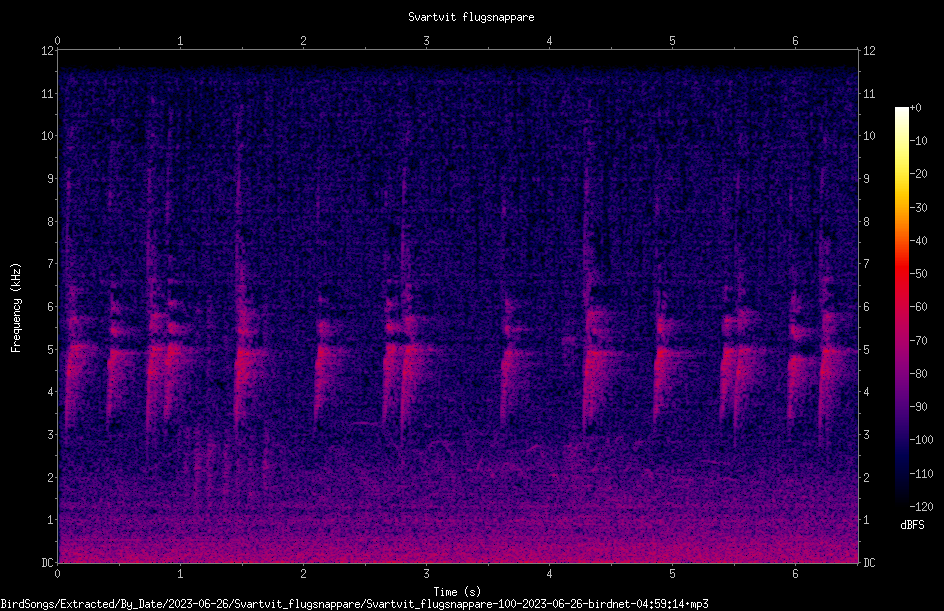Screen dimensions: 944x611
Task: Click the '-10' colorbar label
Action: (x=918, y=141)
